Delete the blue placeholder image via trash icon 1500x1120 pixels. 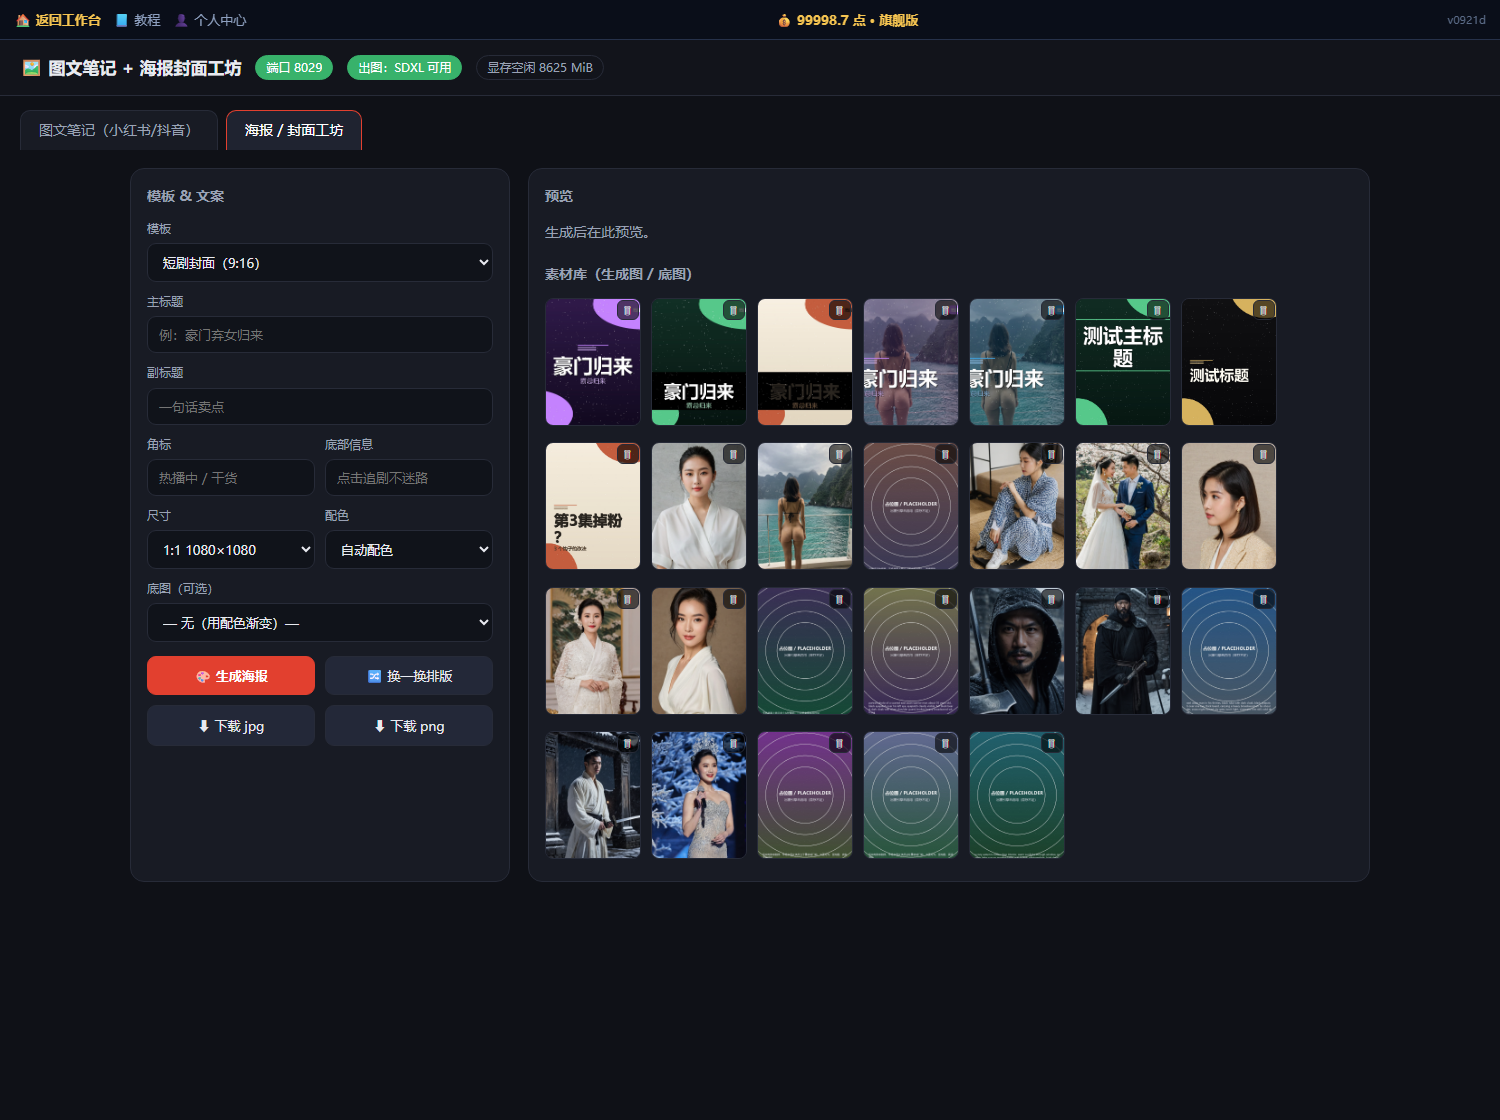click(x=1263, y=600)
